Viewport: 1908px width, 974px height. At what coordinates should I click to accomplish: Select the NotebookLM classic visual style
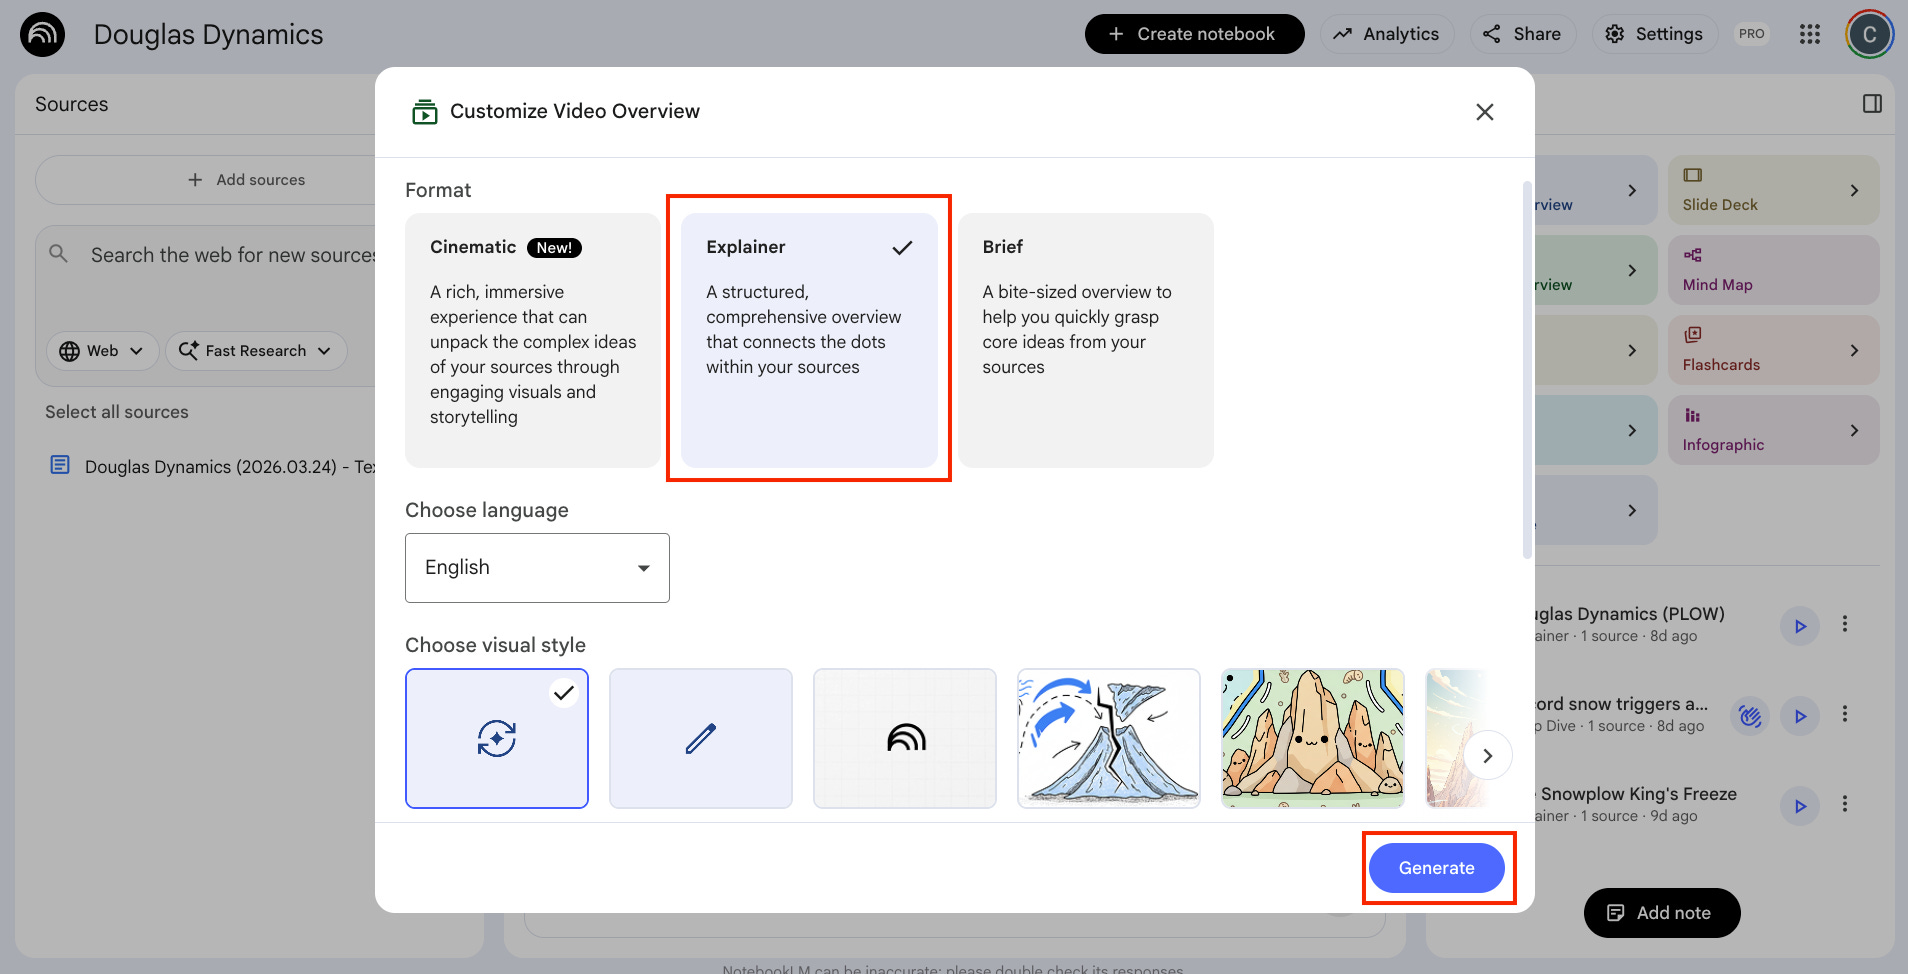[905, 738]
